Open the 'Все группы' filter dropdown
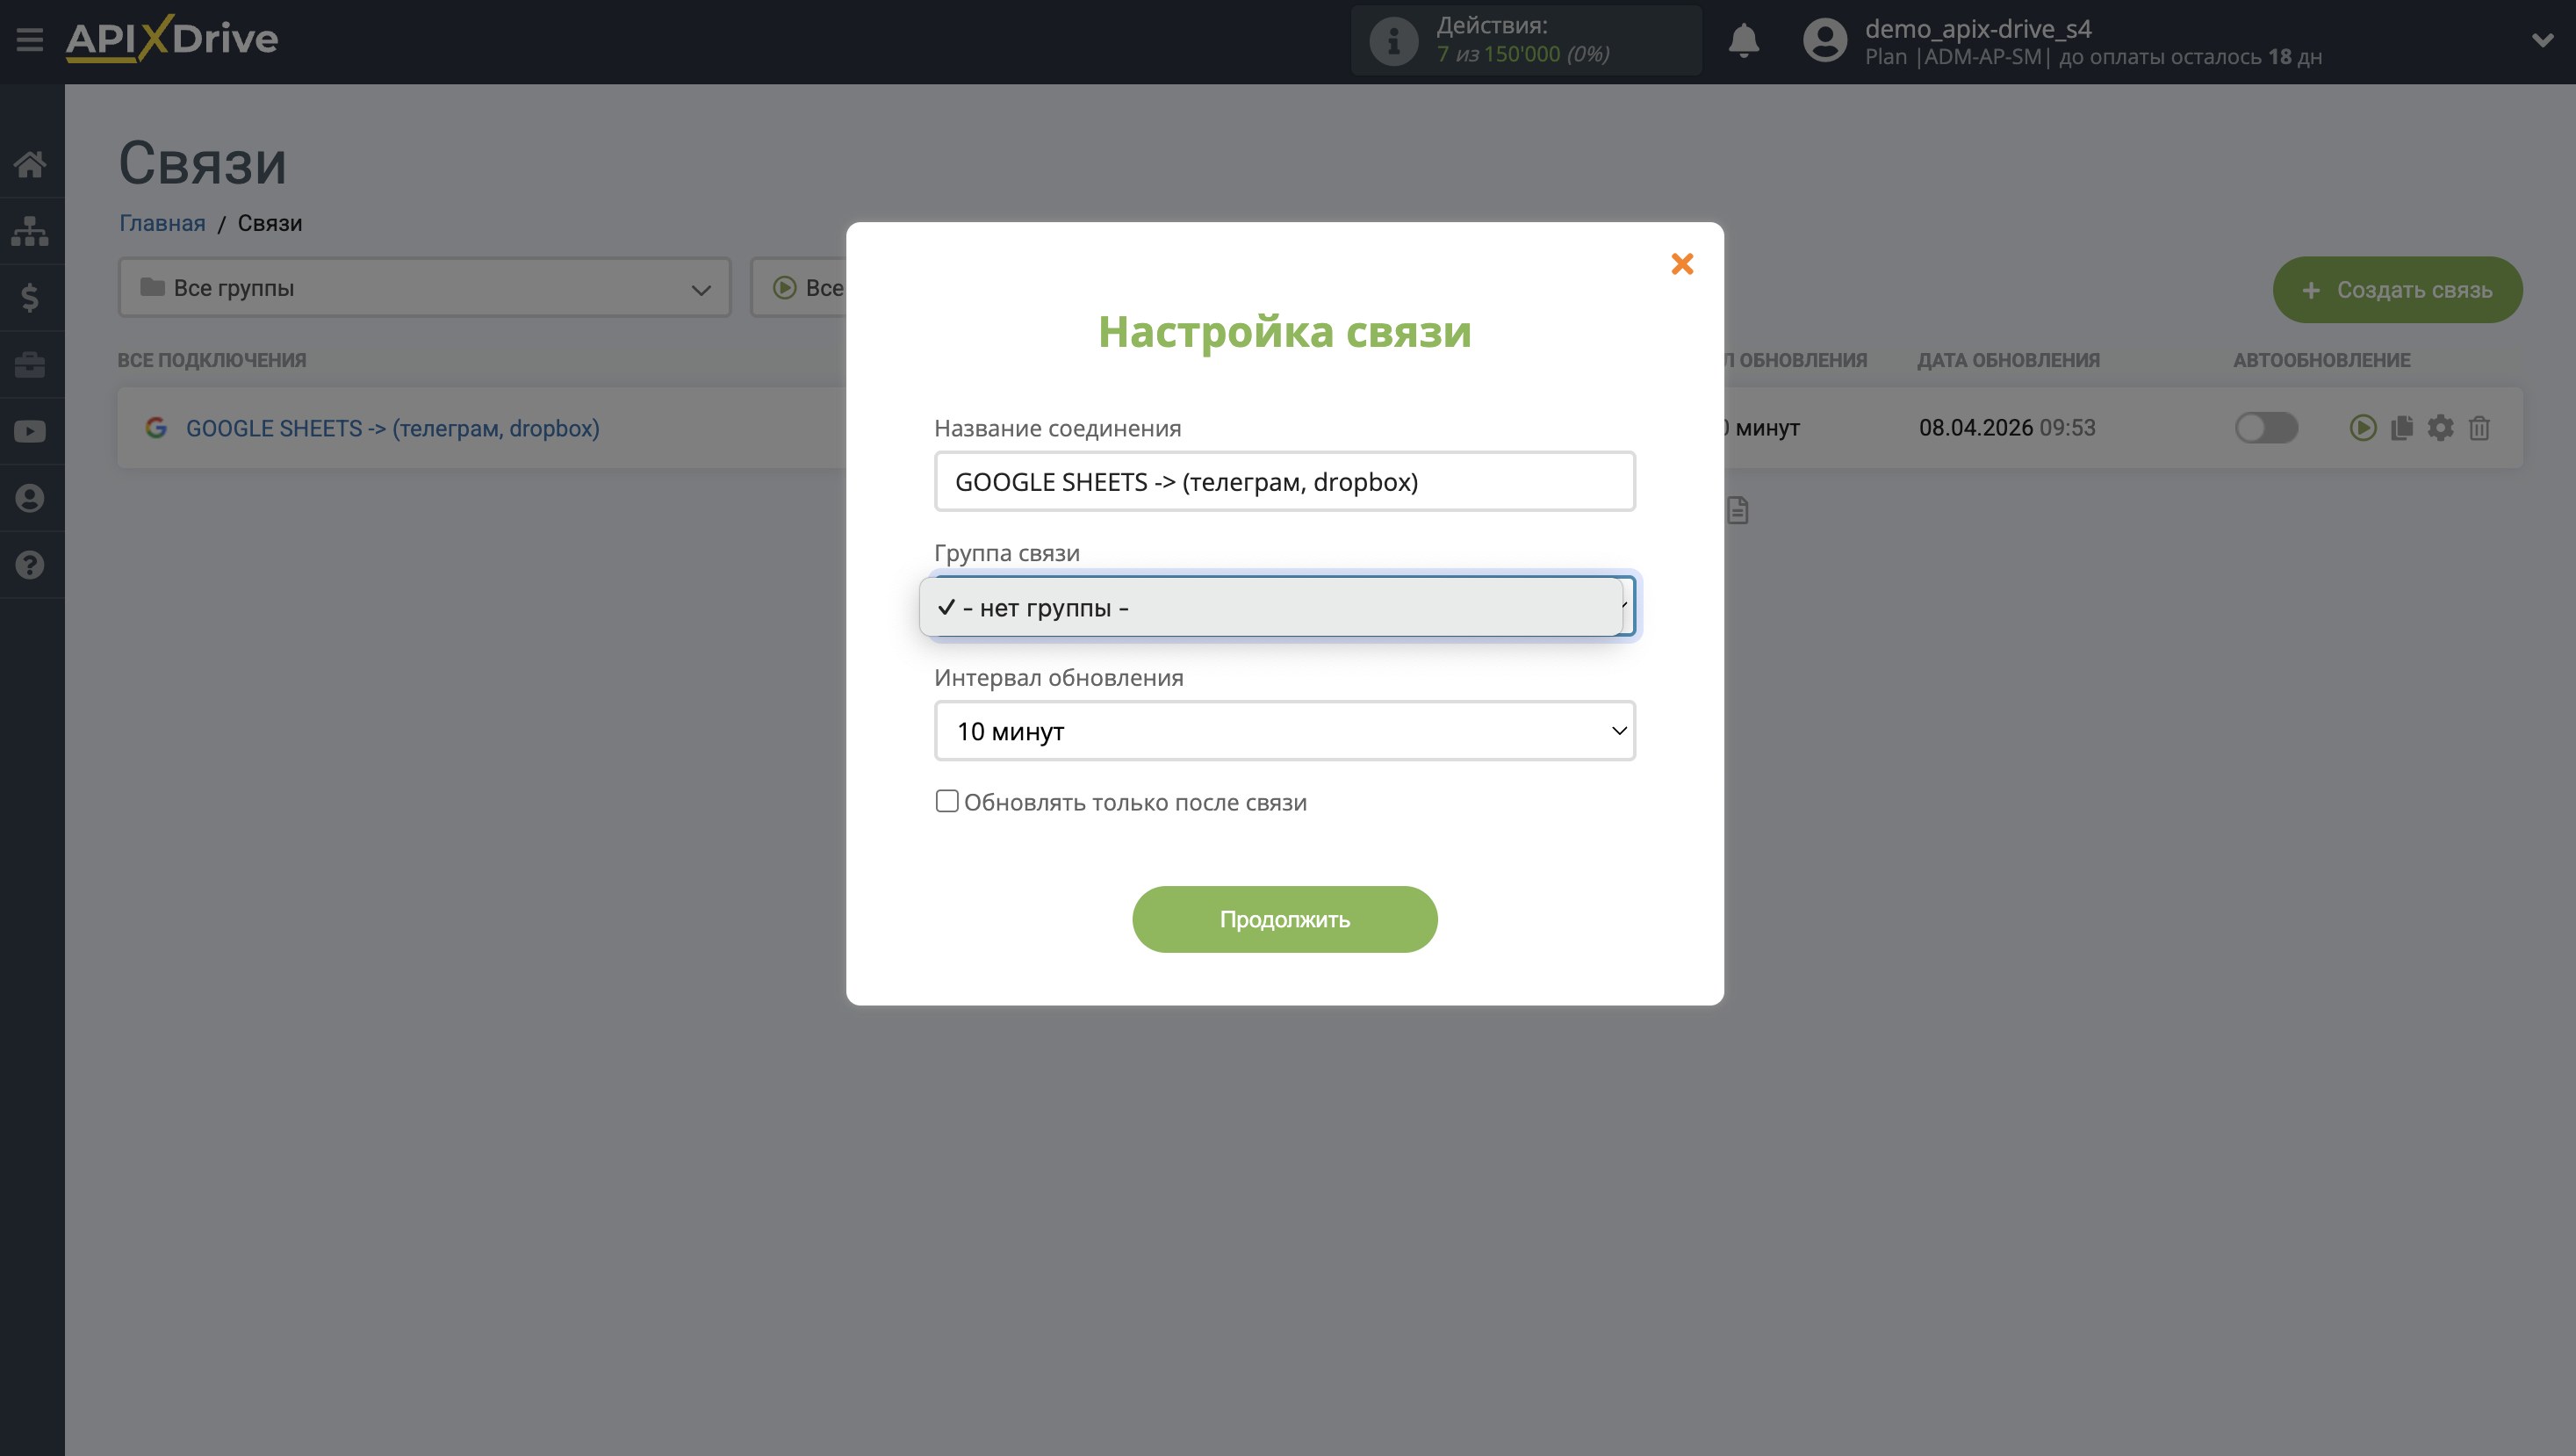The height and width of the screenshot is (1456, 2576). [x=424, y=288]
